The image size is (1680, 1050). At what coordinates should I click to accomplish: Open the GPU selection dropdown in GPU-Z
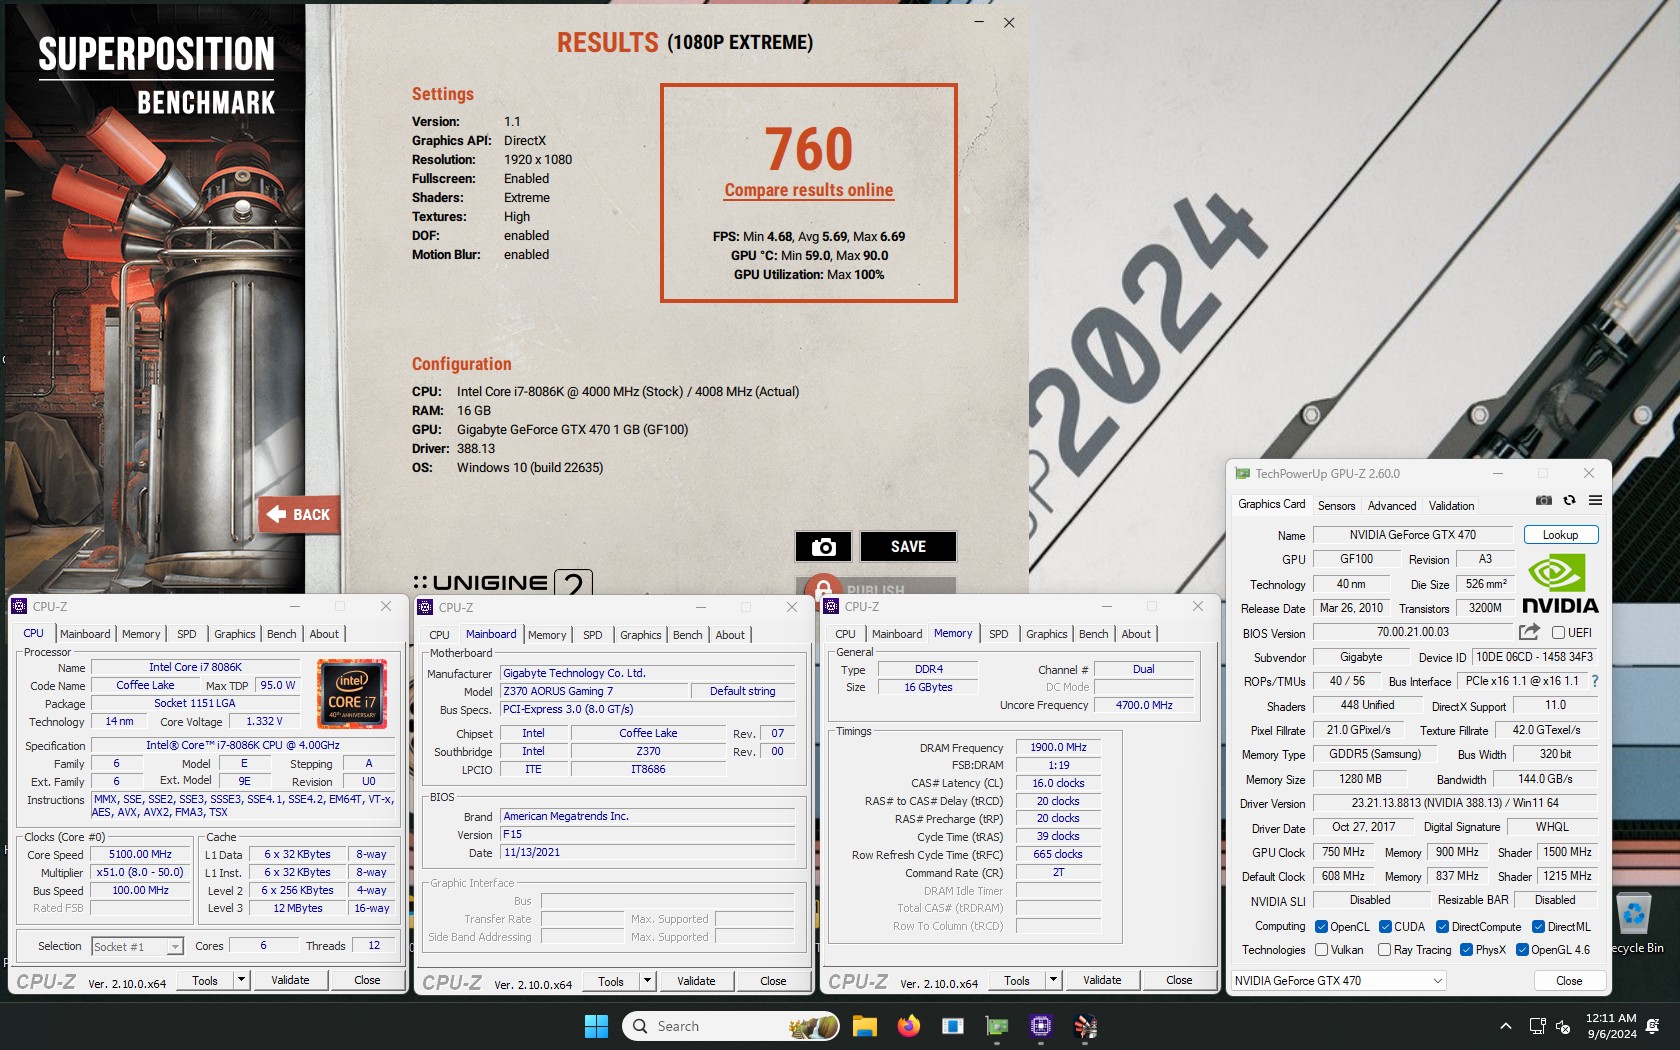pyautogui.click(x=1338, y=981)
